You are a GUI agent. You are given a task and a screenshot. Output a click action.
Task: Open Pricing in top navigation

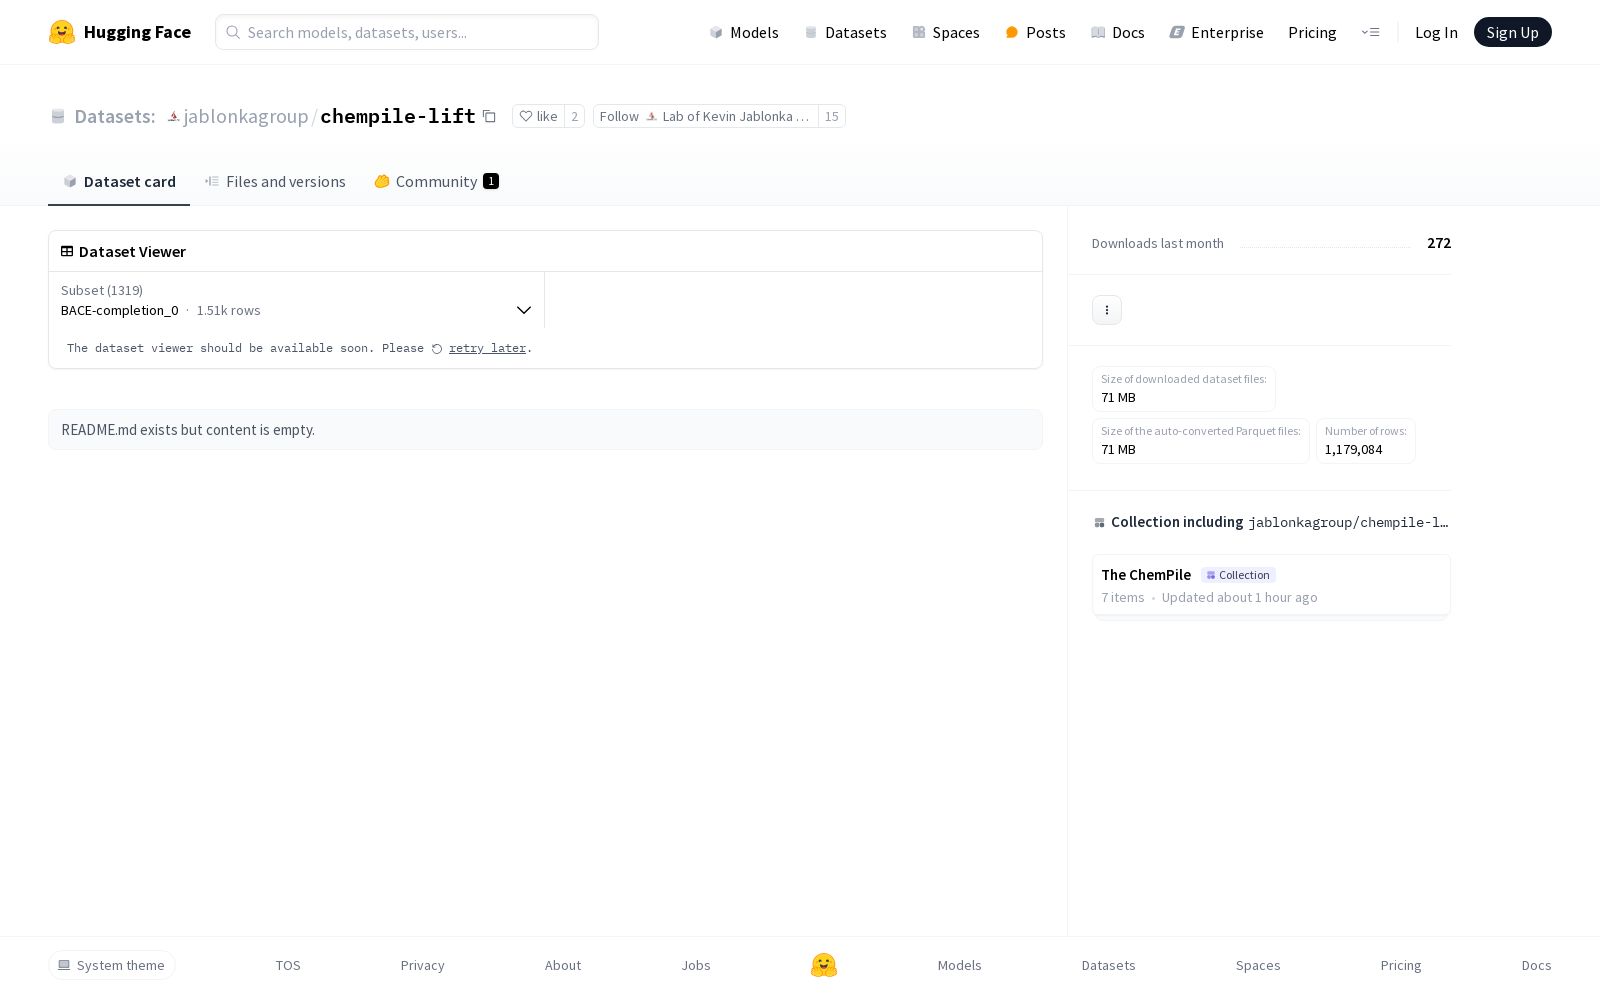coord(1312,32)
